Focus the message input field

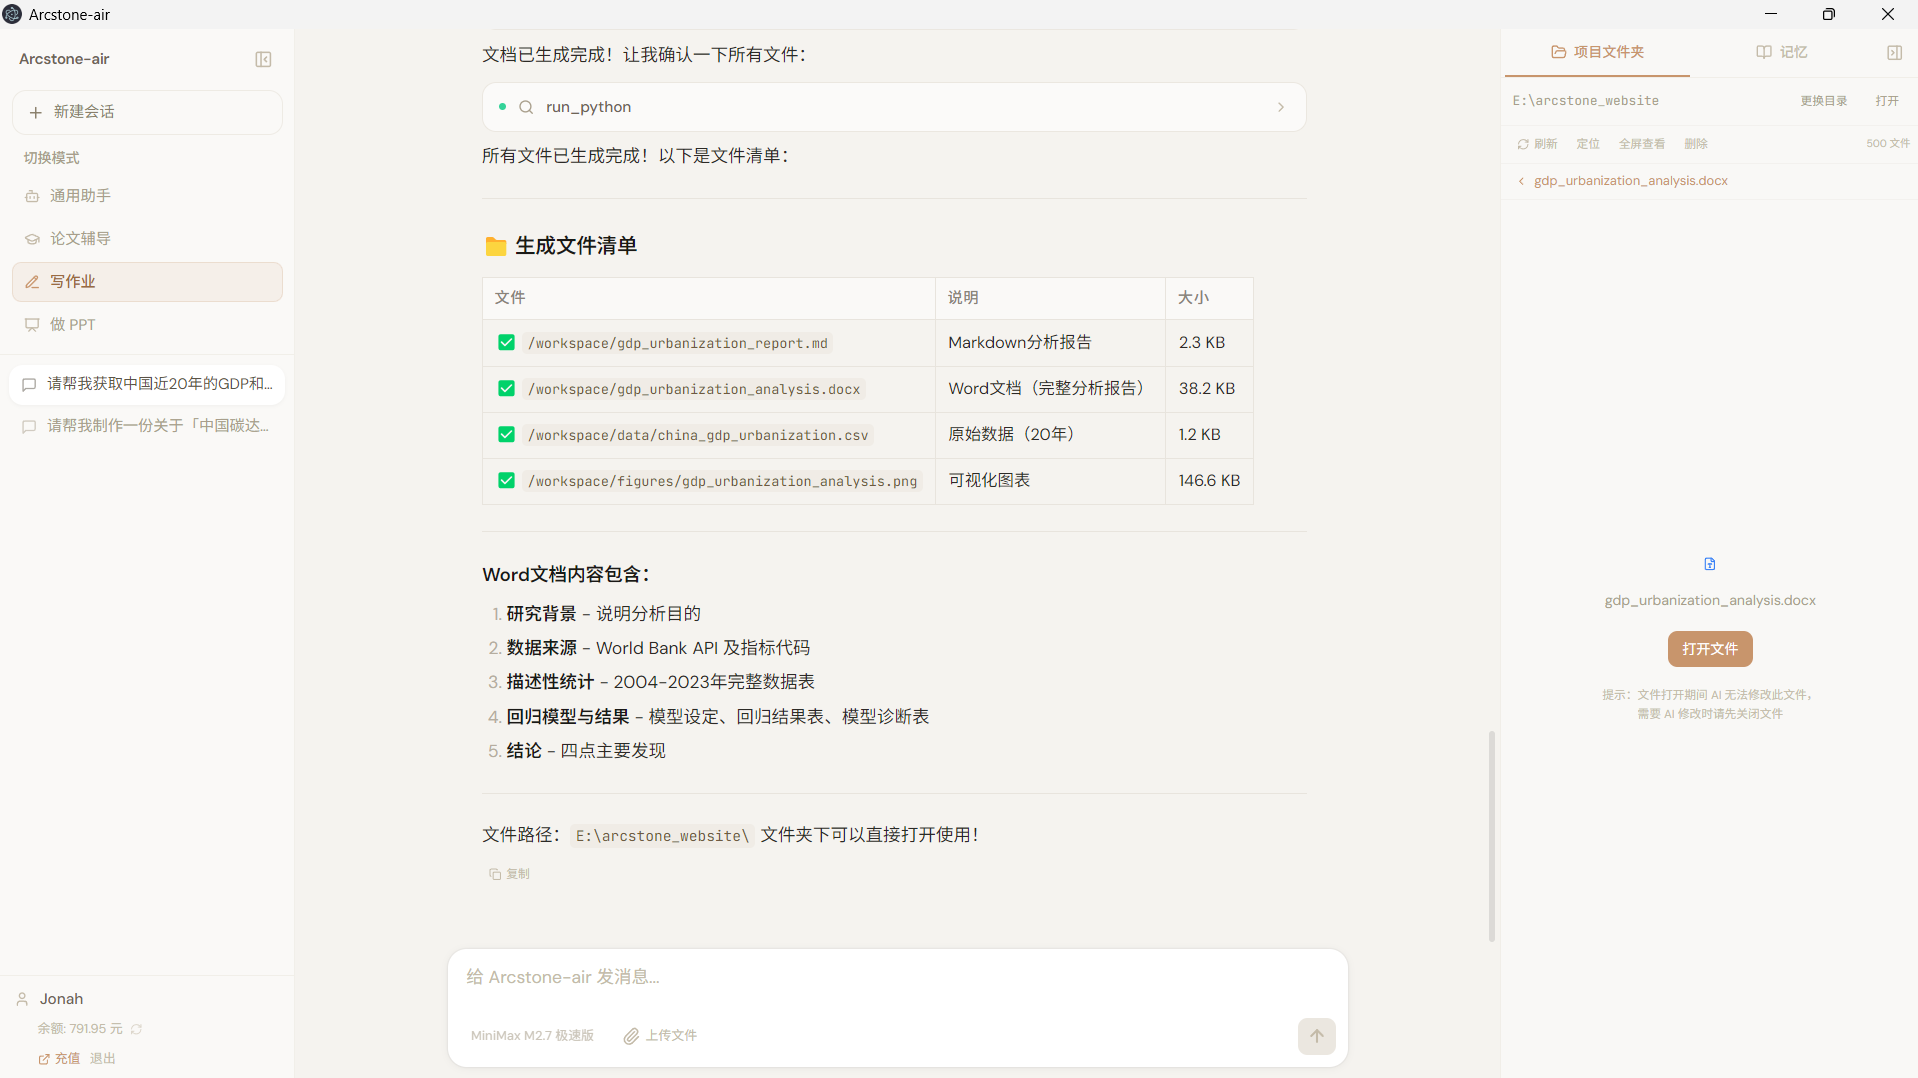pyautogui.click(x=896, y=977)
